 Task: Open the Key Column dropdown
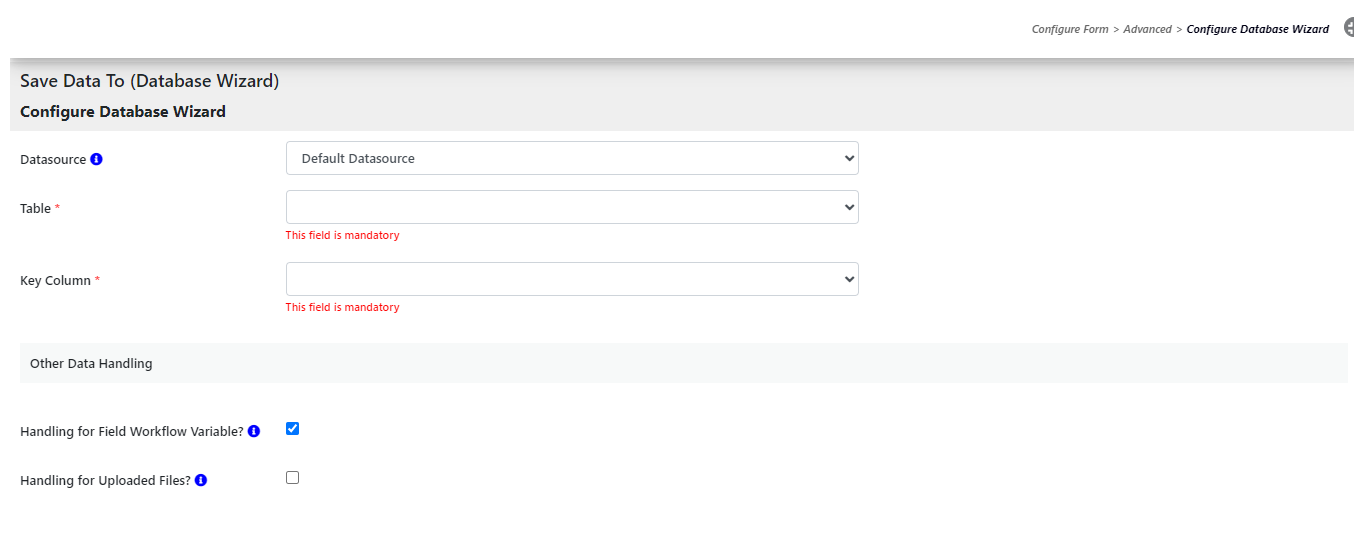(x=572, y=279)
